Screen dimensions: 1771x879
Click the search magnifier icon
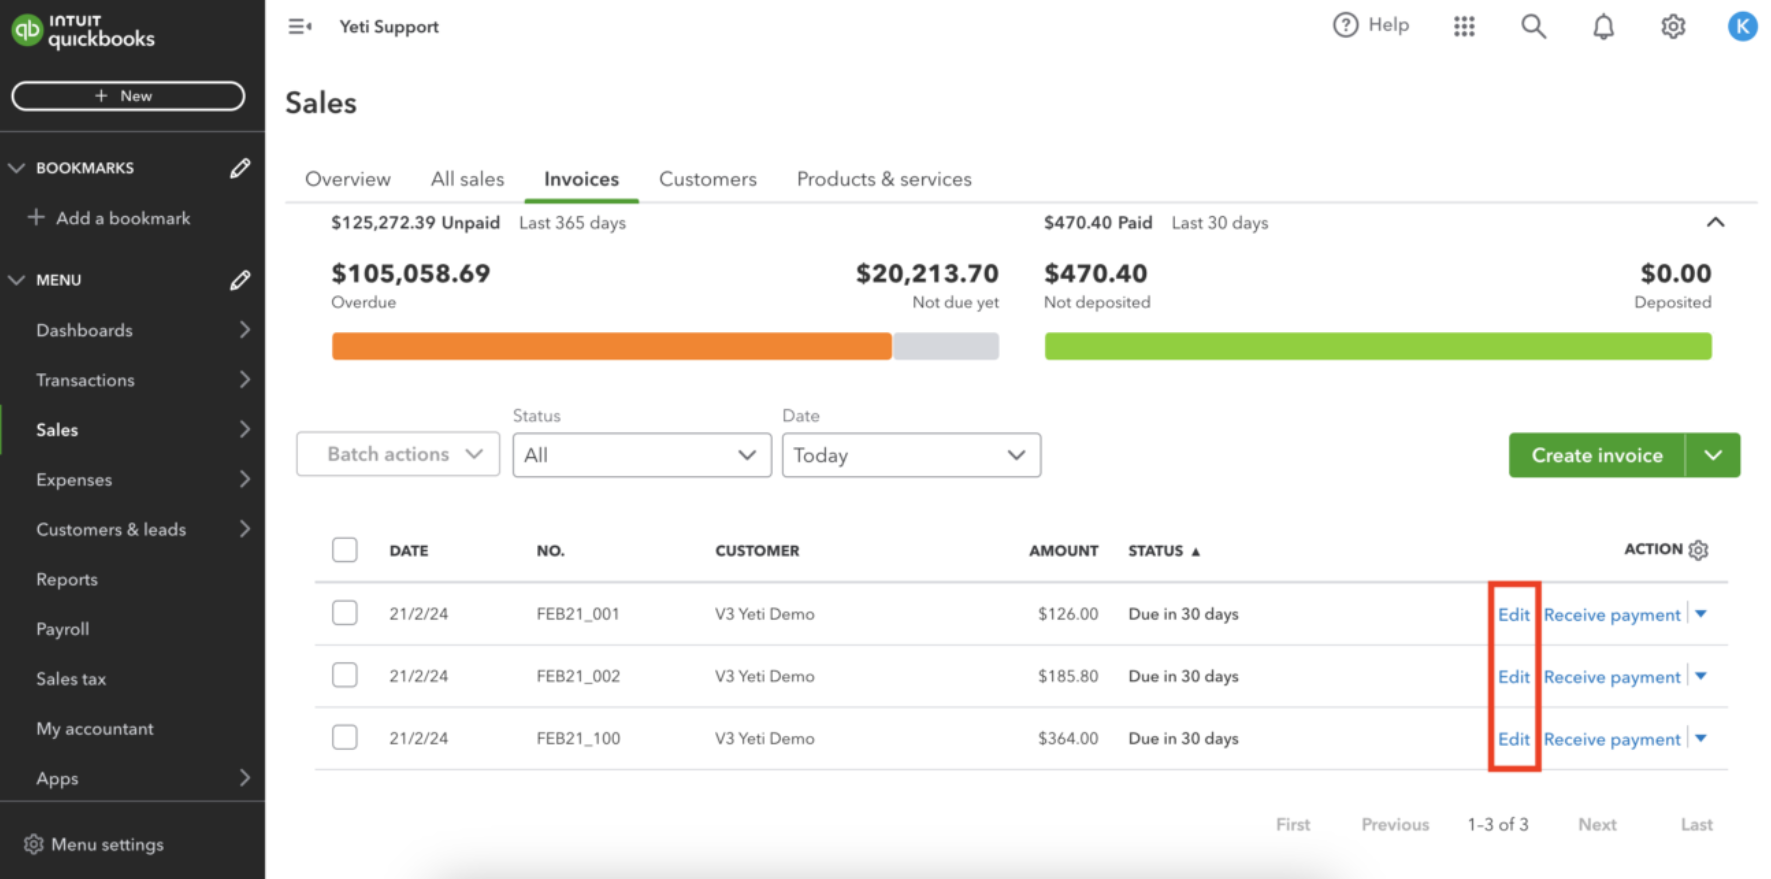1533,27
